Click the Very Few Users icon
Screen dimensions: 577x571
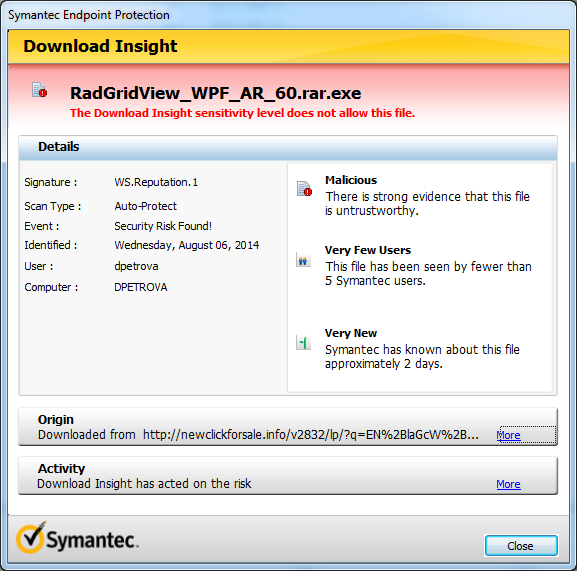coord(304,260)
